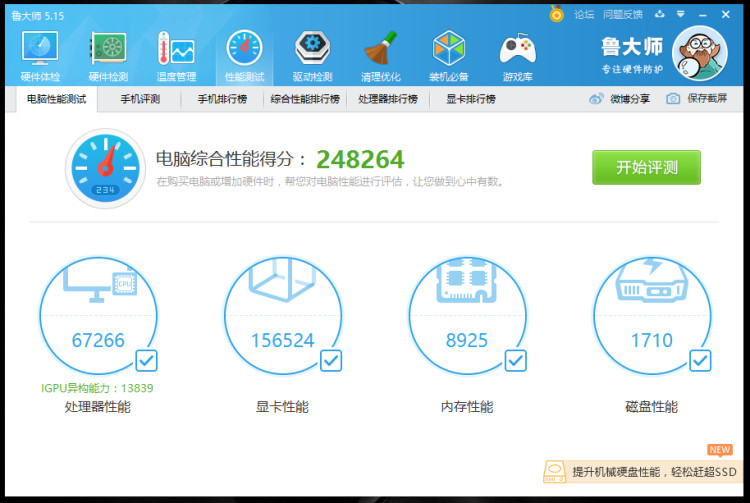Open the 清理优化 cleanup broom icon
The image size is (750, 503).
[381, 48]
